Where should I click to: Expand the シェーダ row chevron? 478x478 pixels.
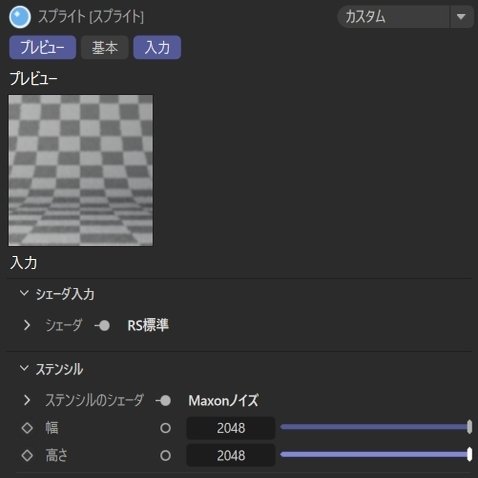pos(27,325)
